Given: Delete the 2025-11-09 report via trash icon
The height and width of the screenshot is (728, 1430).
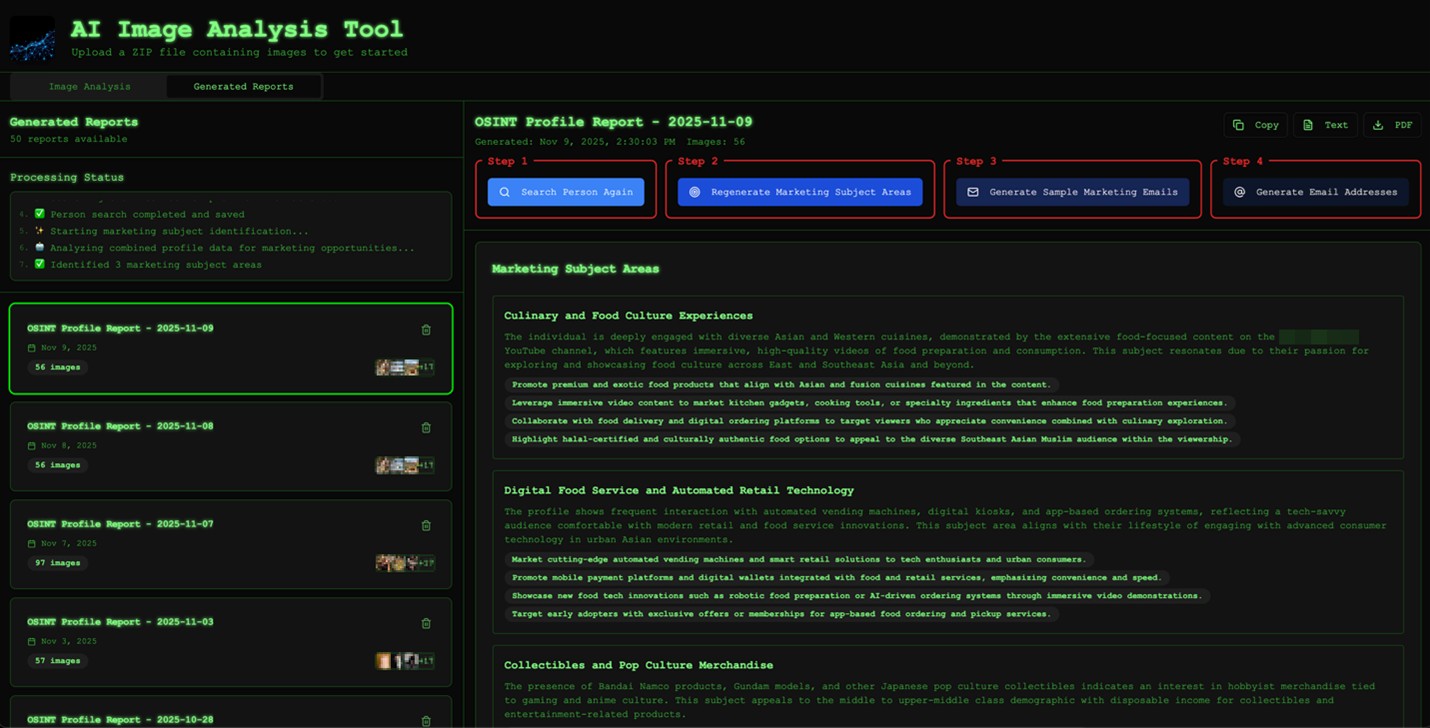Looking at the screenshot, I should pyautogui.click(x=426, y=329).
